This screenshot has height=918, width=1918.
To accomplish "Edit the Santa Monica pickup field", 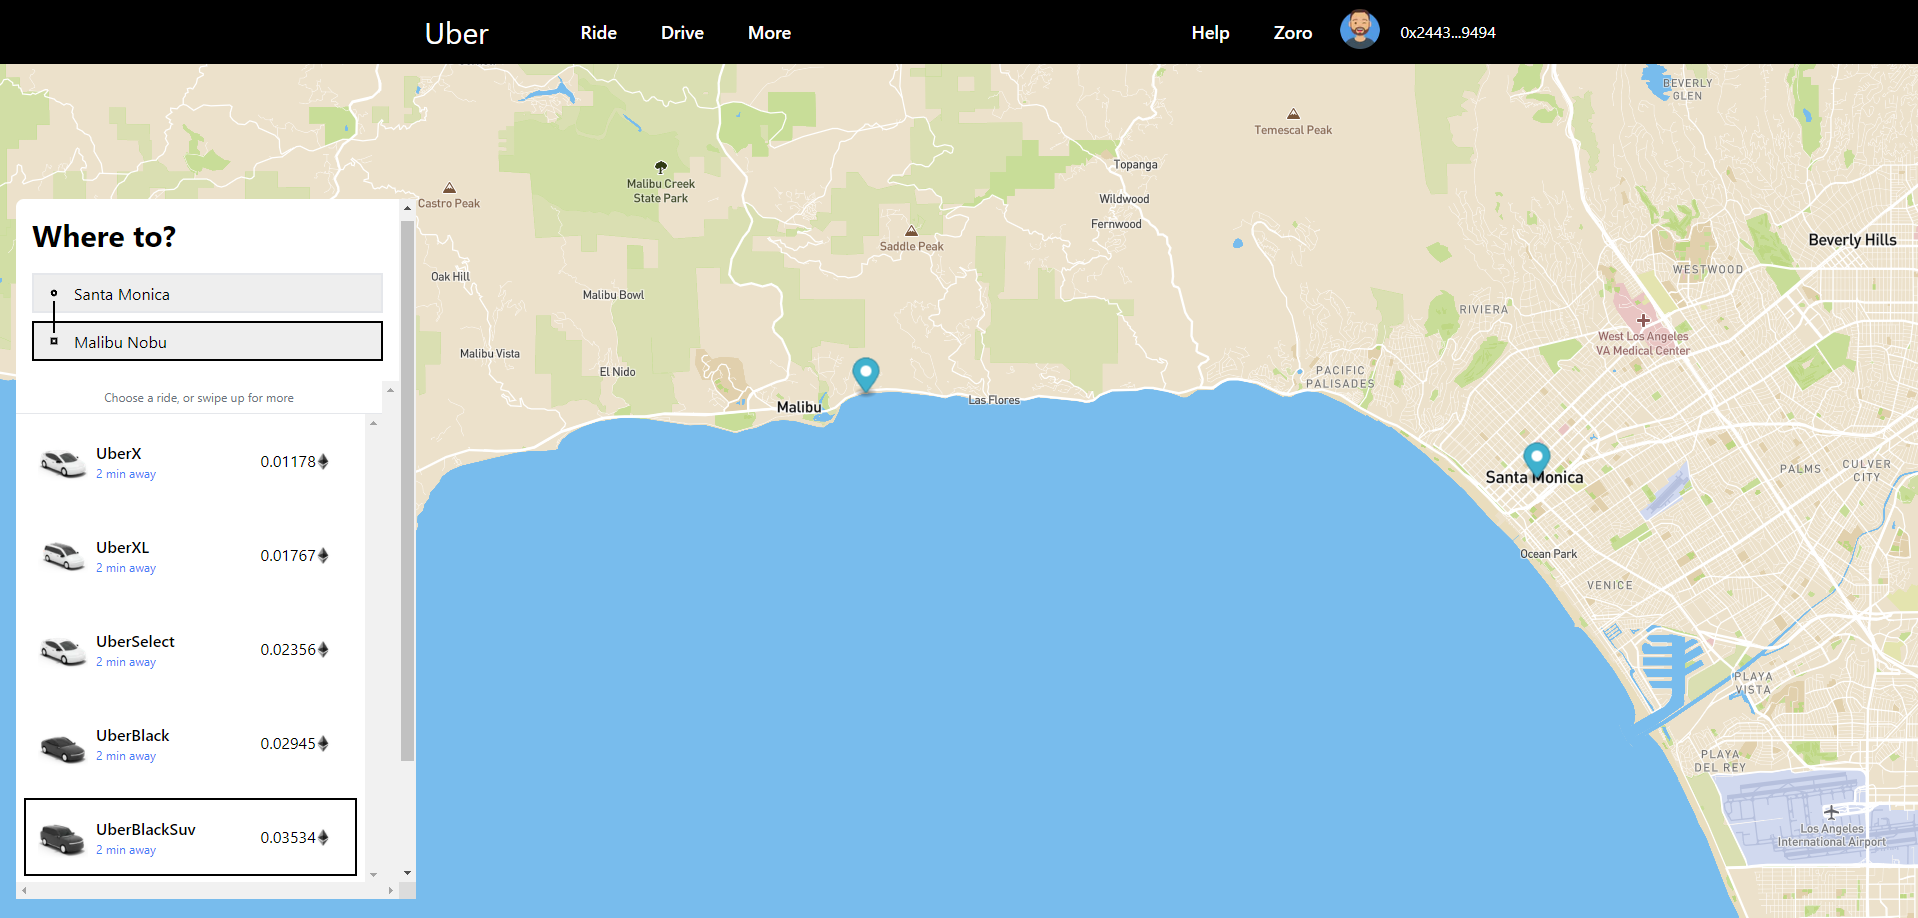I will (x=207, y=294).
